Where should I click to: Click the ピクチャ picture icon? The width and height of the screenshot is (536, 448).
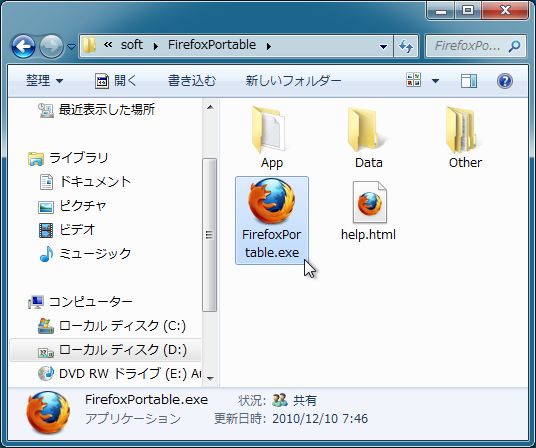coord(46,207)
